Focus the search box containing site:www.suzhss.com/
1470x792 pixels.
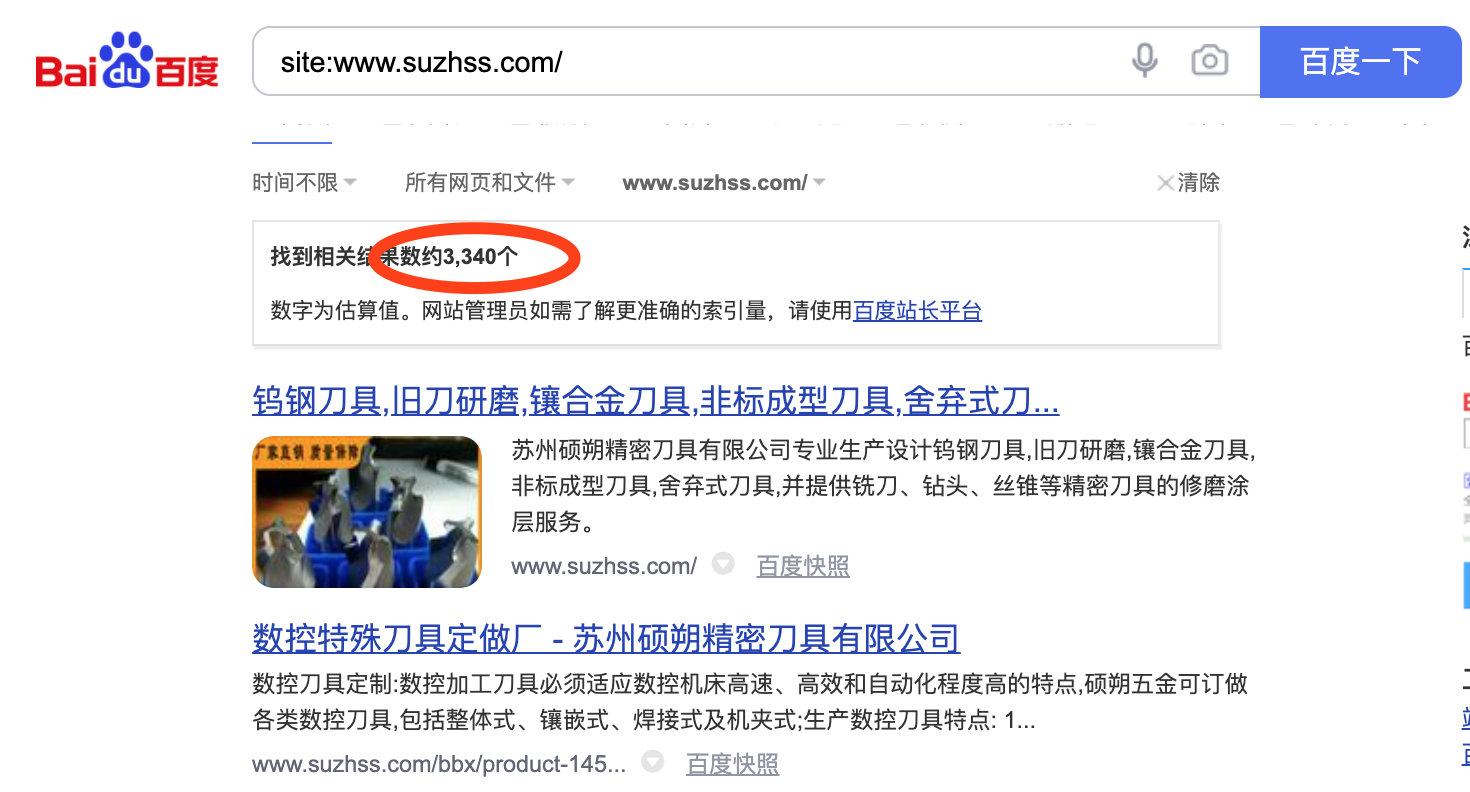(690, 62)
